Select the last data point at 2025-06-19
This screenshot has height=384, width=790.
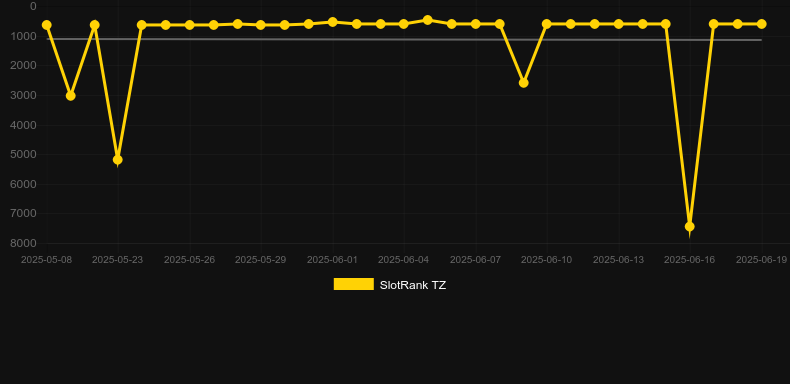click(x=761, y=24)
